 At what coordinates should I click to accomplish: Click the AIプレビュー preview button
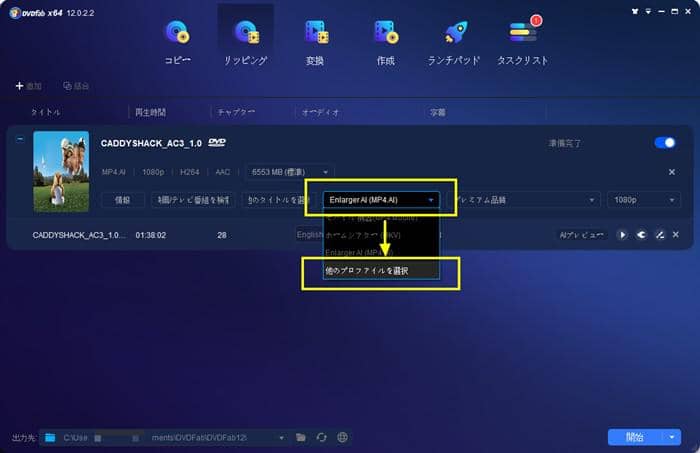[x=581, y=235]
